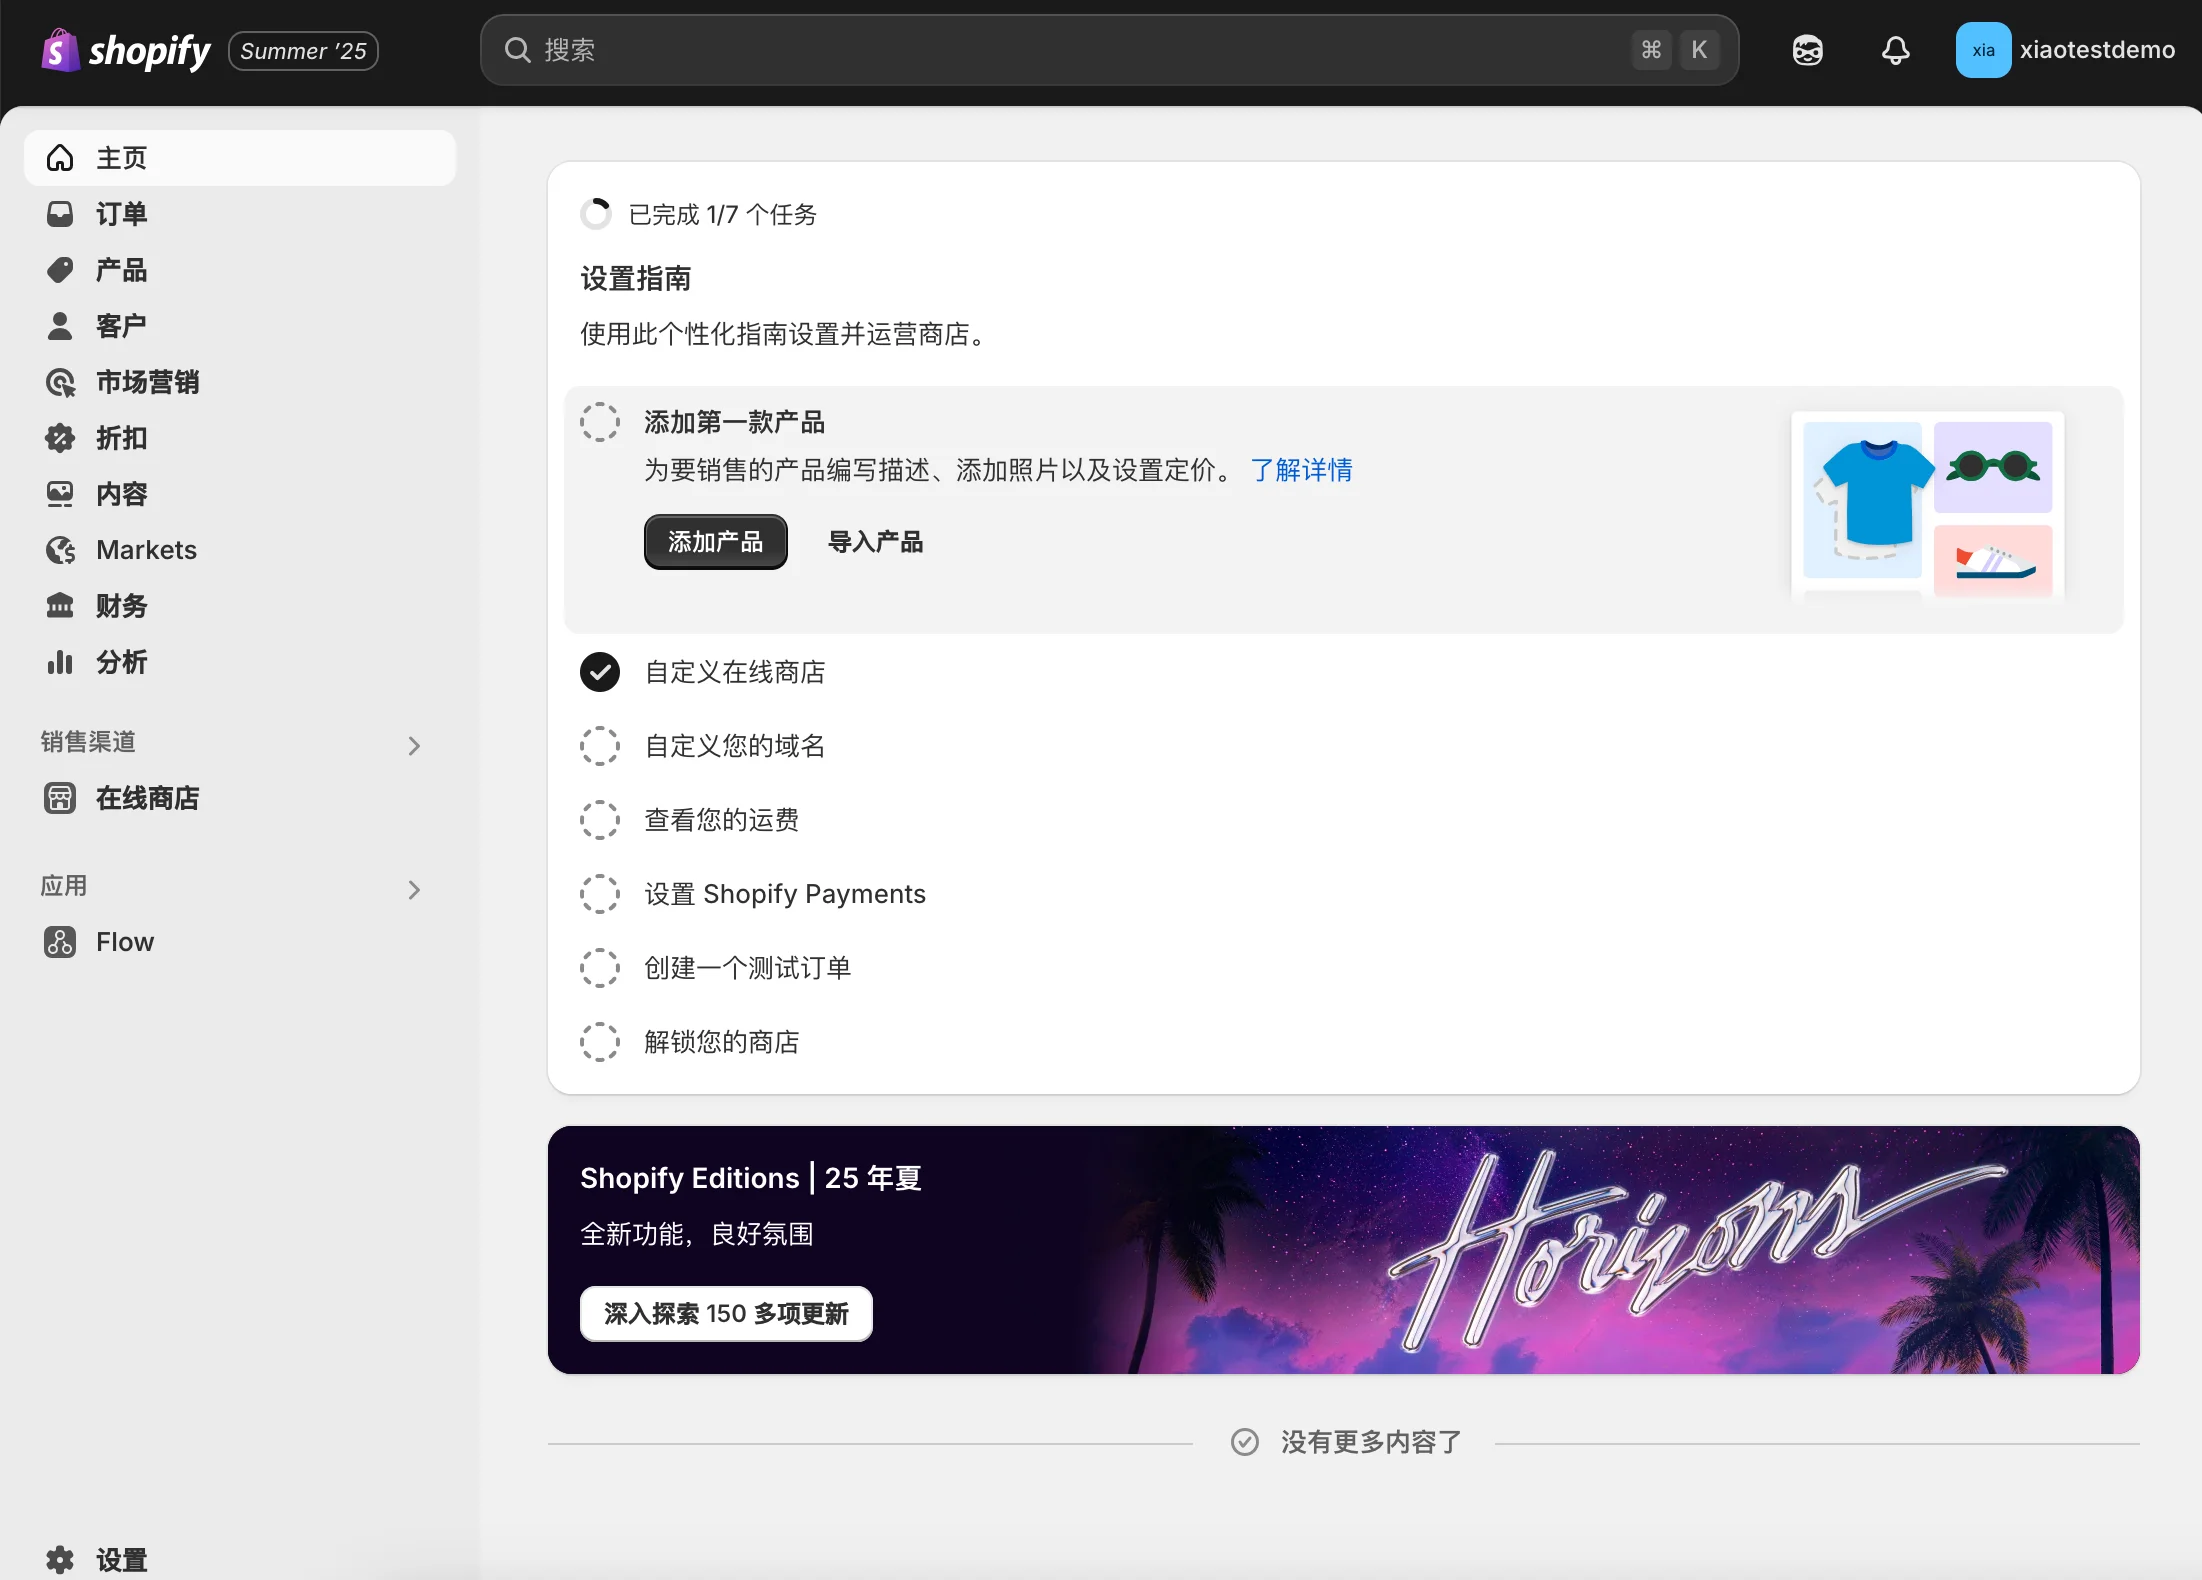2202x1580 pixels.
Task: Click the customers person icon
Action: pyautogui.click(x=60, y=326)
